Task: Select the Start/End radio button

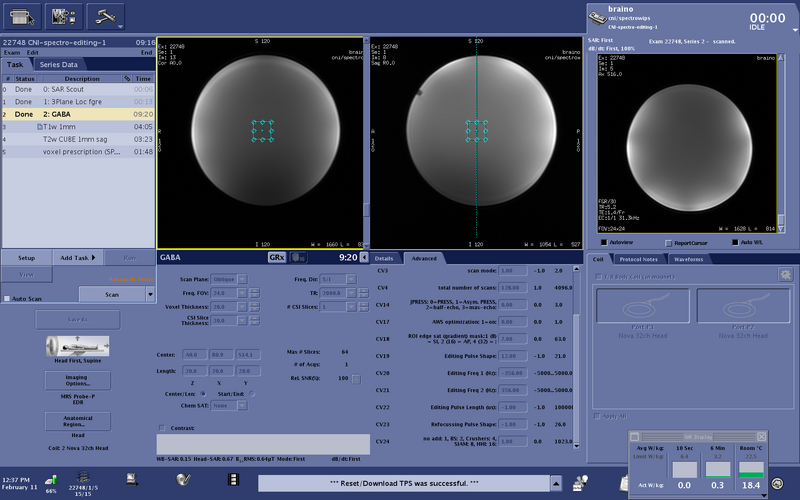Action: pyautogui.click(x=252, y=394)
